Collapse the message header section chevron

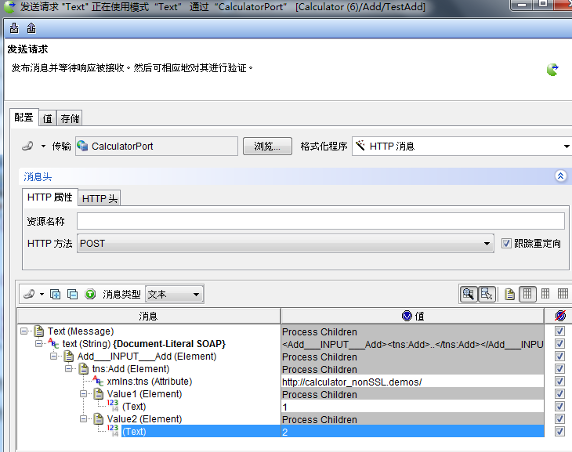(x=560, y=176)
